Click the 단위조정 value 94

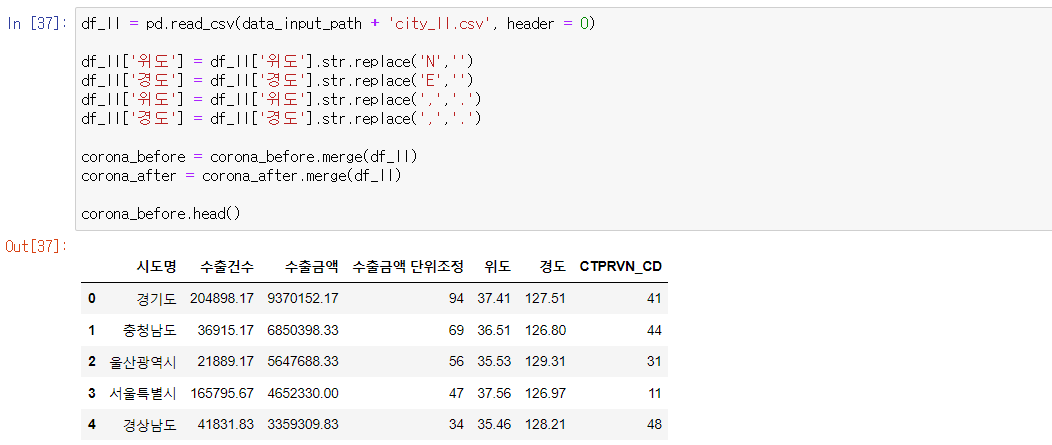pos(456,299)
